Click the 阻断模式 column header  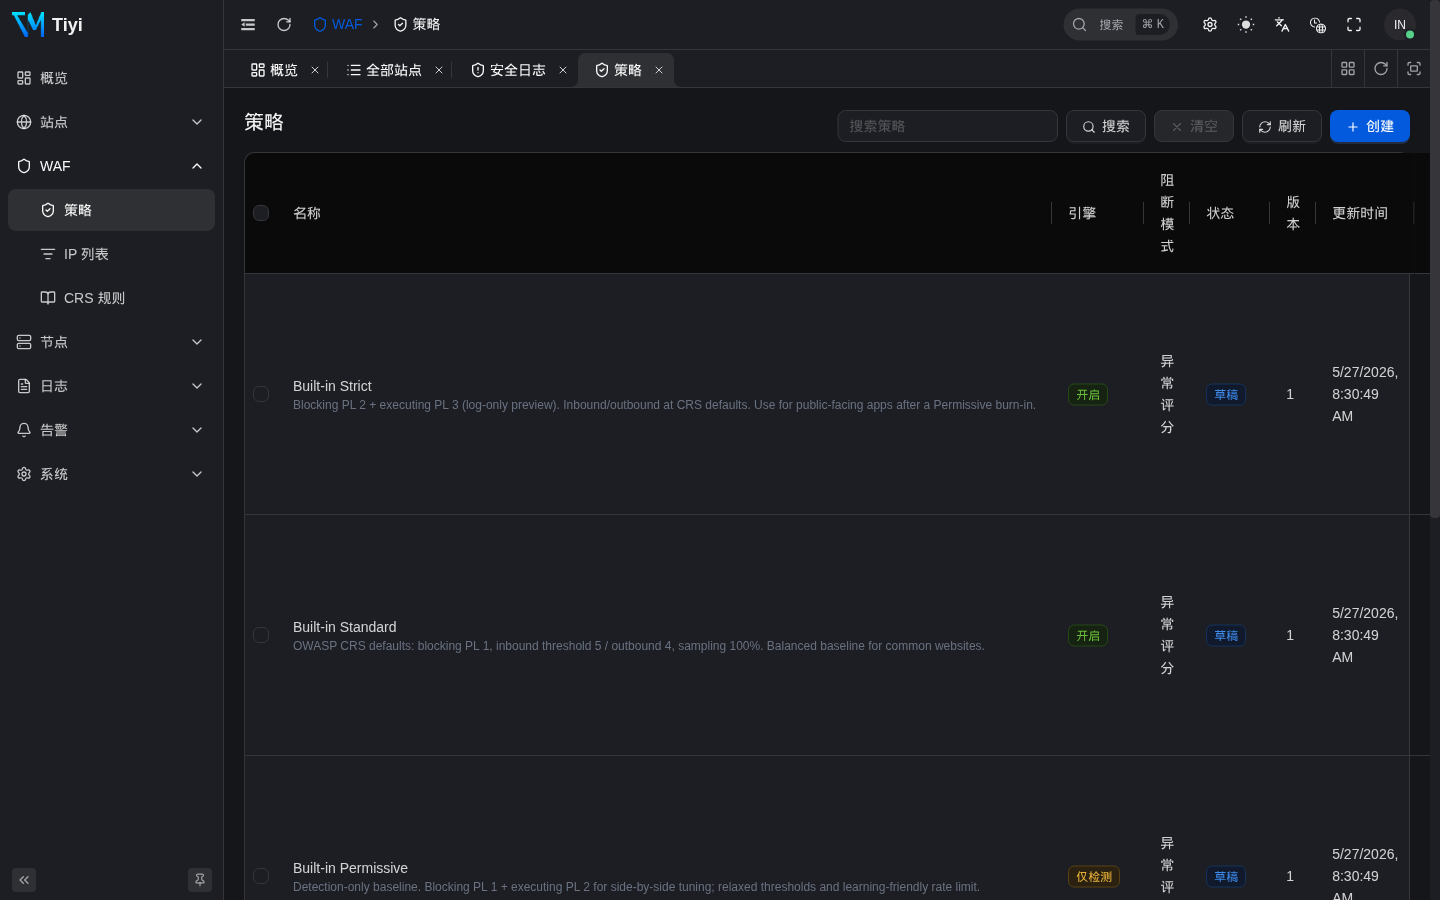click(x=1167, y=213)
